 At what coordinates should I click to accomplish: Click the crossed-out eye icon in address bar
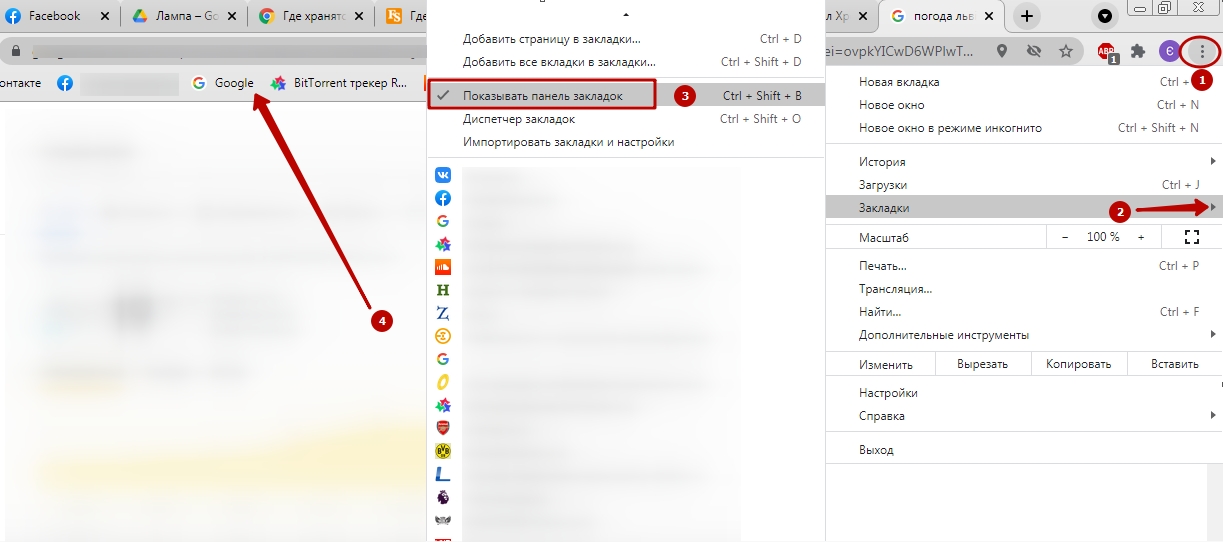(x=1034, y=51)
